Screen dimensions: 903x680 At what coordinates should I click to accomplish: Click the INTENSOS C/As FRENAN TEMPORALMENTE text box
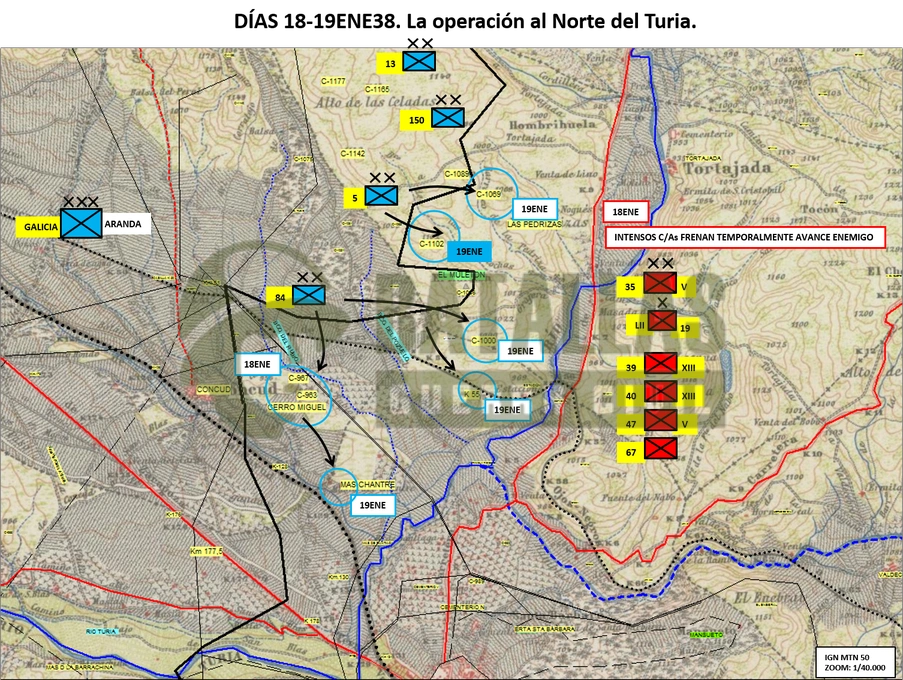coord(745,237)
